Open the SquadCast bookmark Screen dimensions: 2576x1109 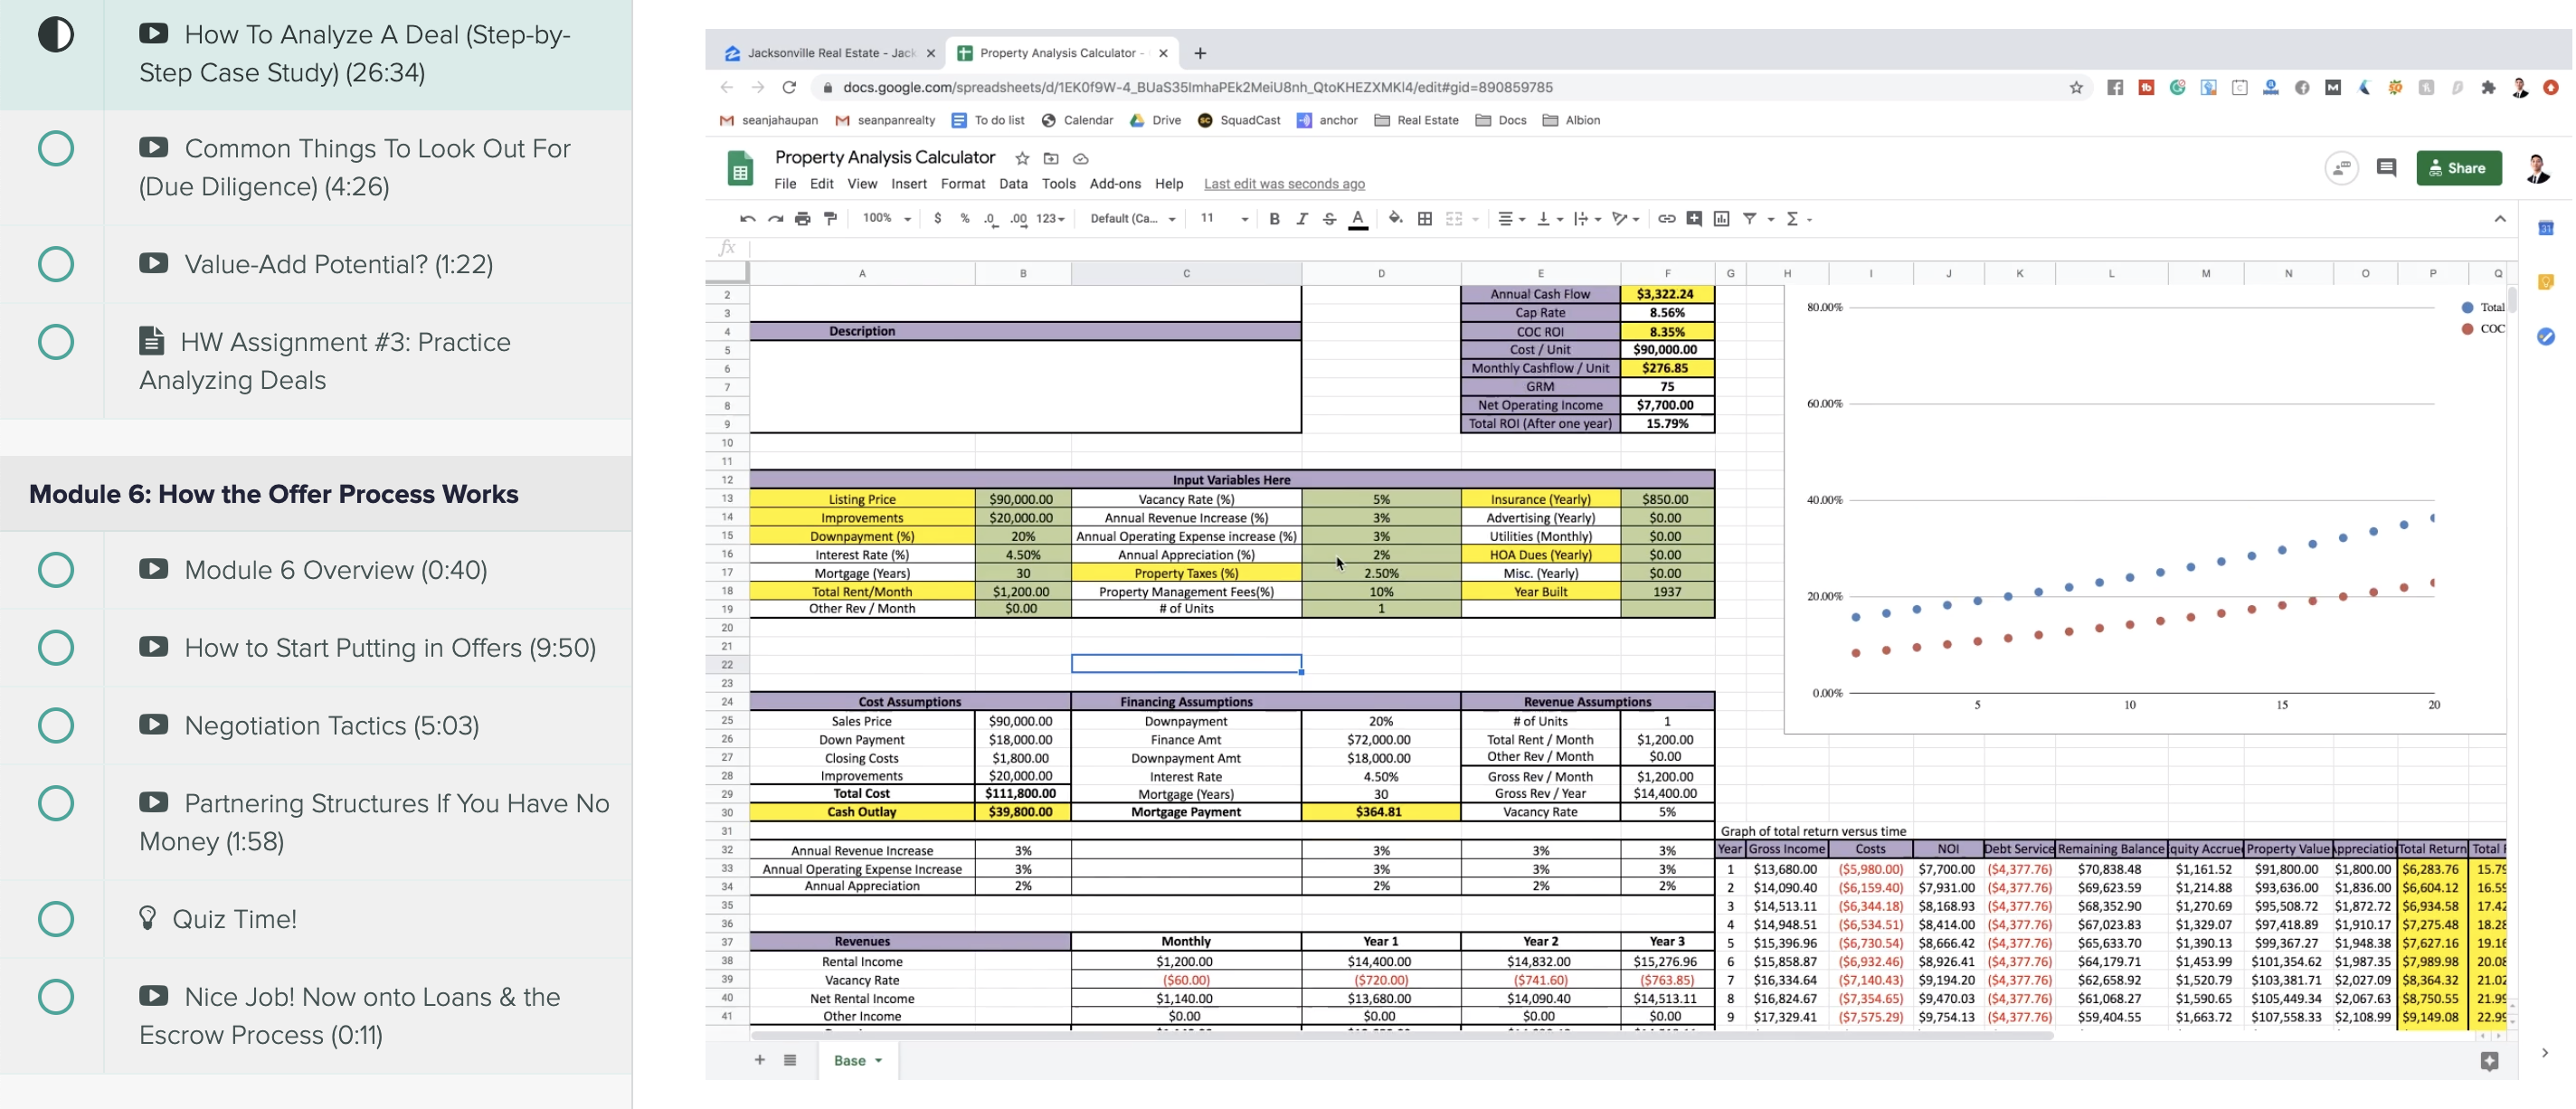point(1239,120)
